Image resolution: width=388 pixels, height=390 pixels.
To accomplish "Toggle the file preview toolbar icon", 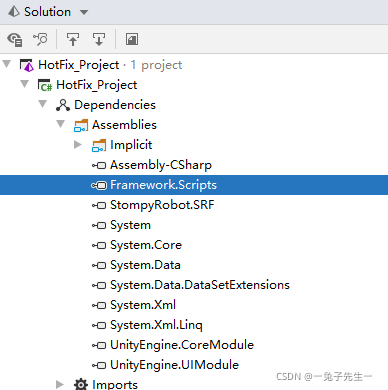I will 132,39.
